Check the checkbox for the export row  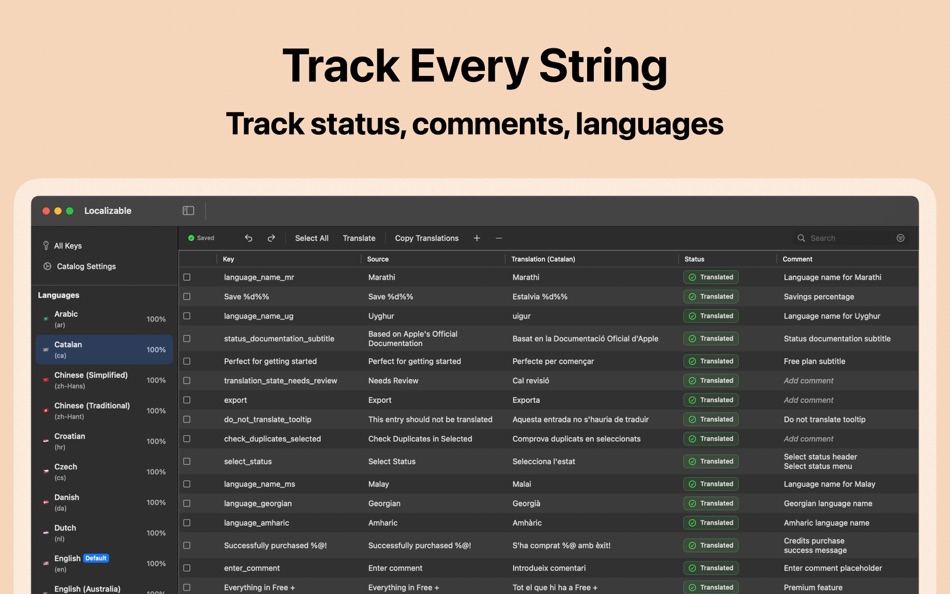pos(185,400)
